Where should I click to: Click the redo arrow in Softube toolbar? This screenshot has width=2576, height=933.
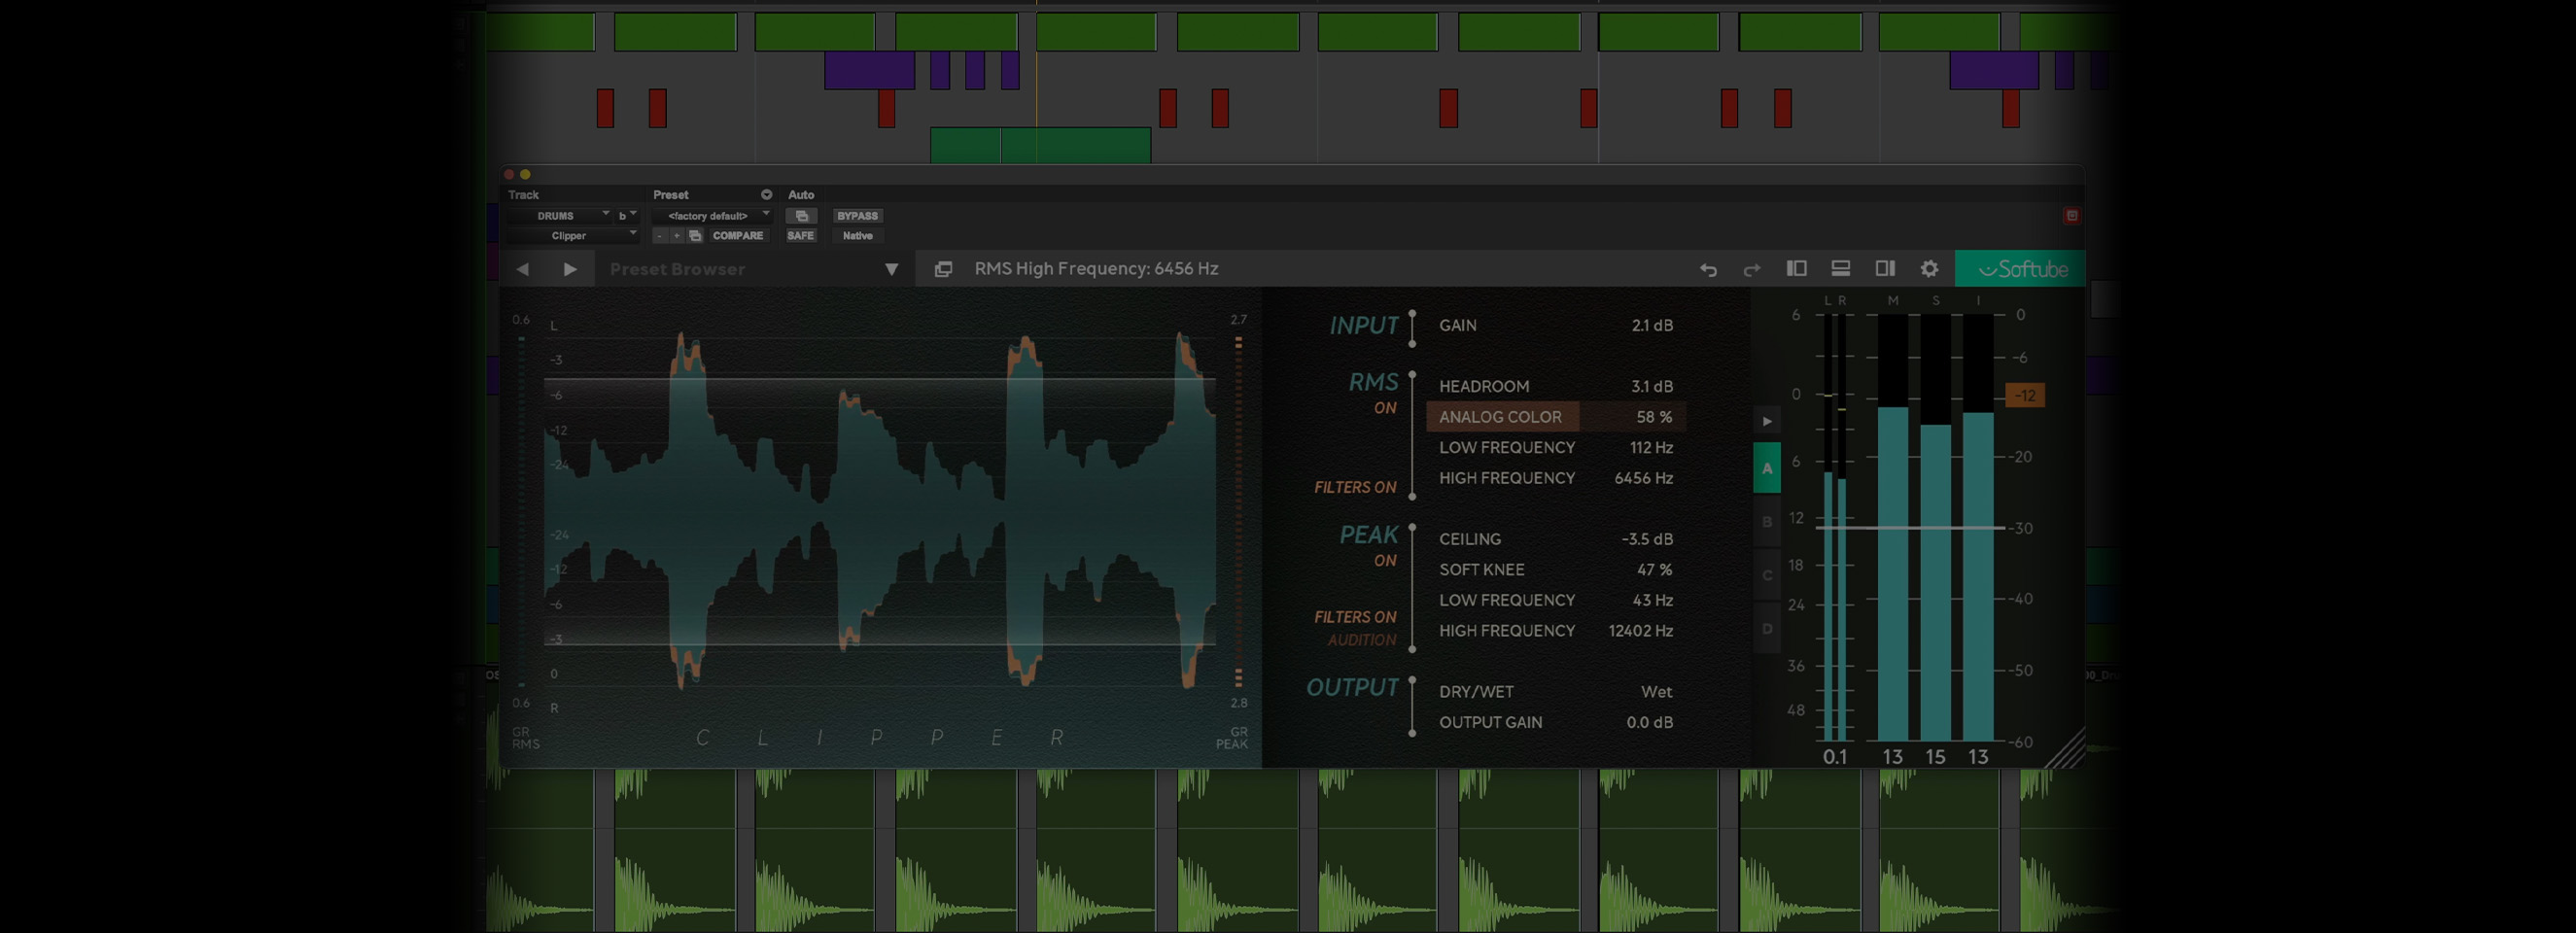pos(1752,269)
